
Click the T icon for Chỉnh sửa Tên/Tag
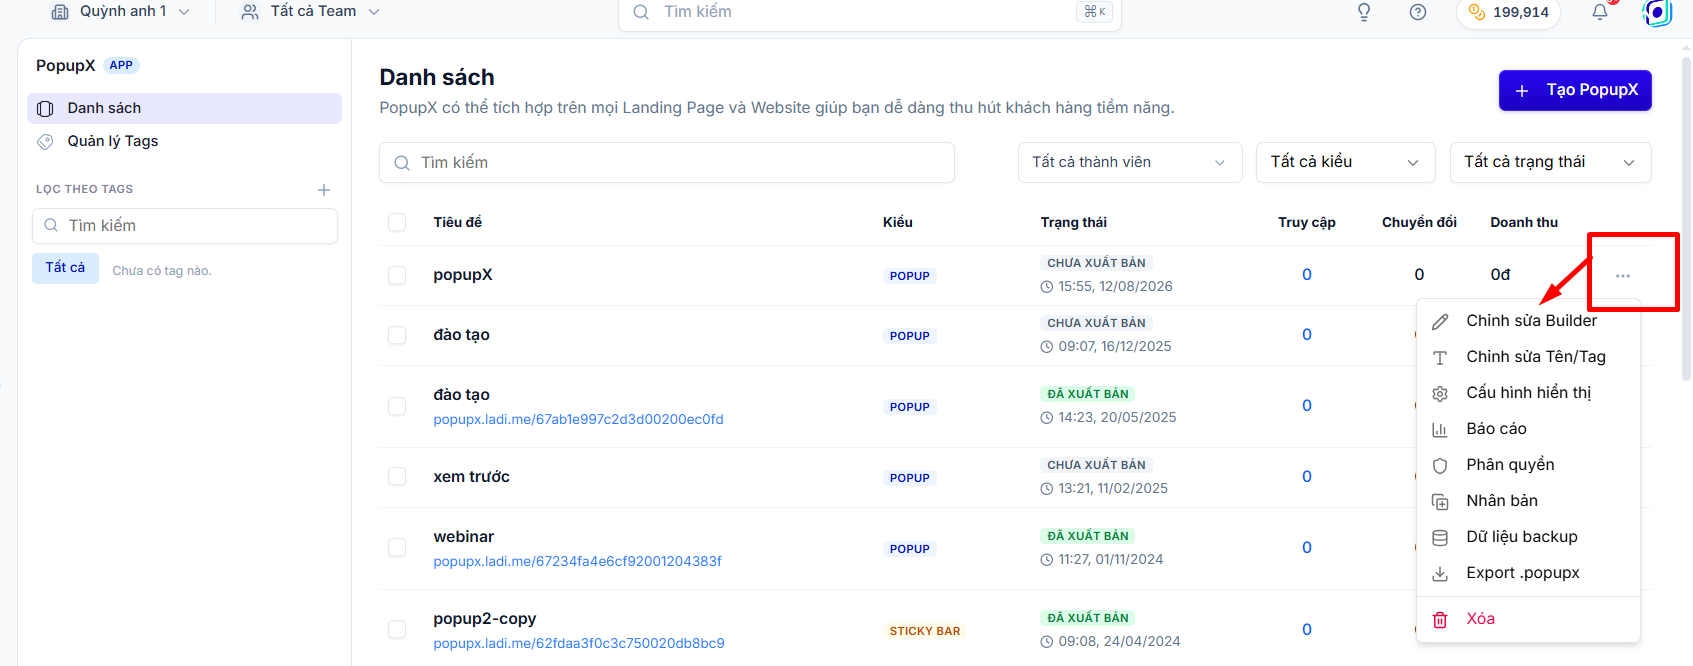point(1440,357)
